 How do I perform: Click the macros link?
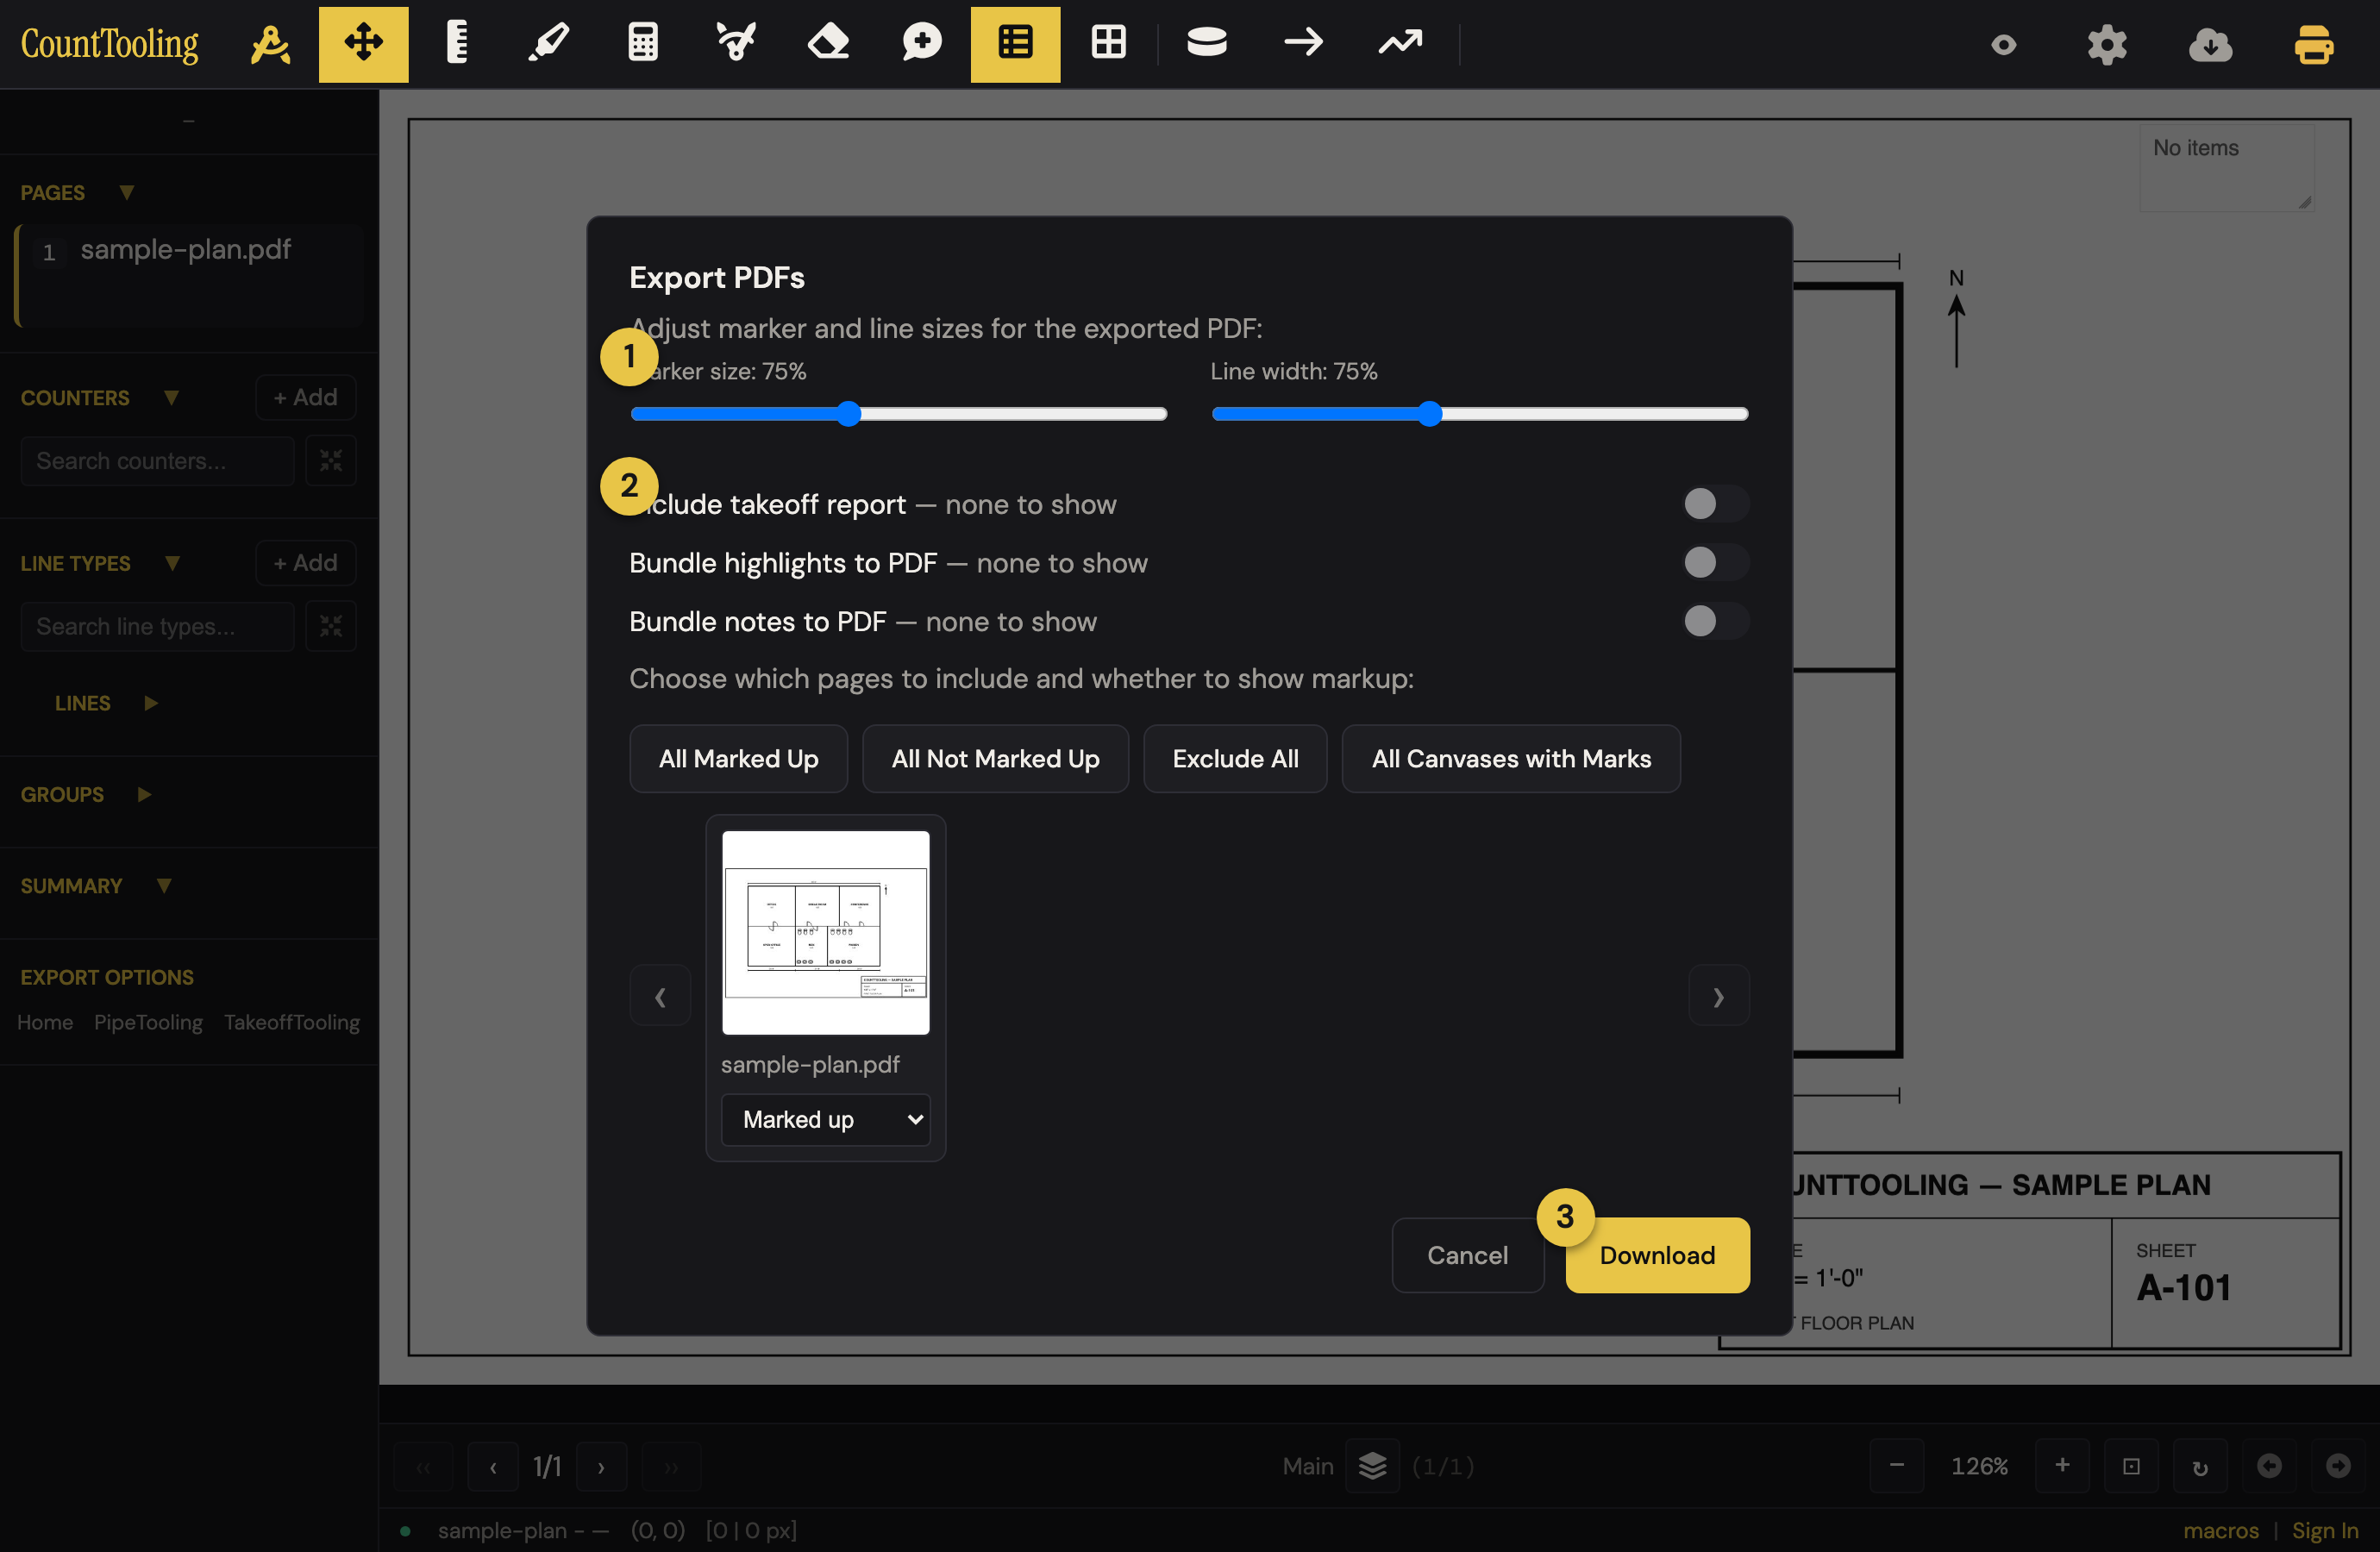tap(2220, 1530)
